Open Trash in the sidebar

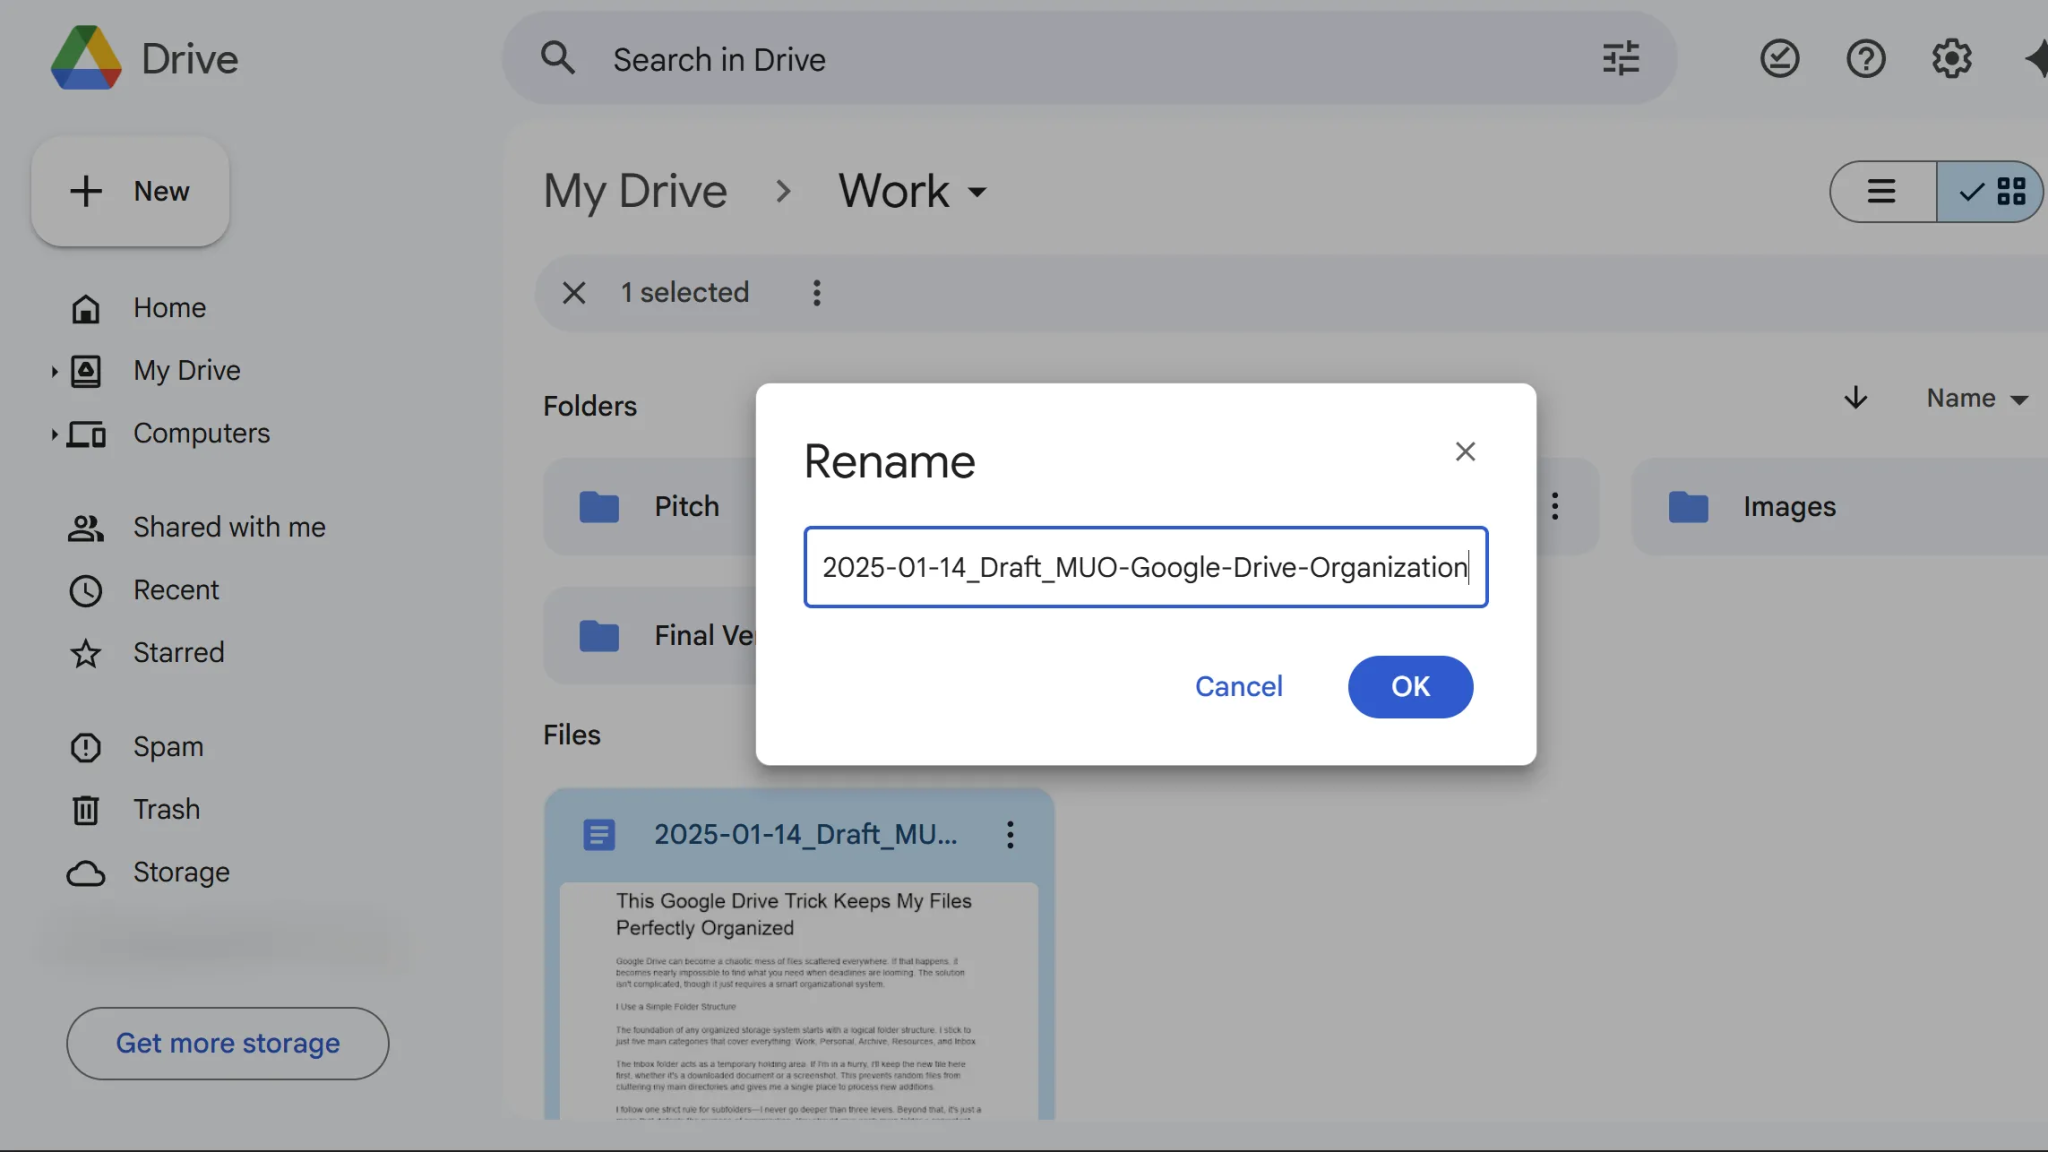tap(167, 809)
